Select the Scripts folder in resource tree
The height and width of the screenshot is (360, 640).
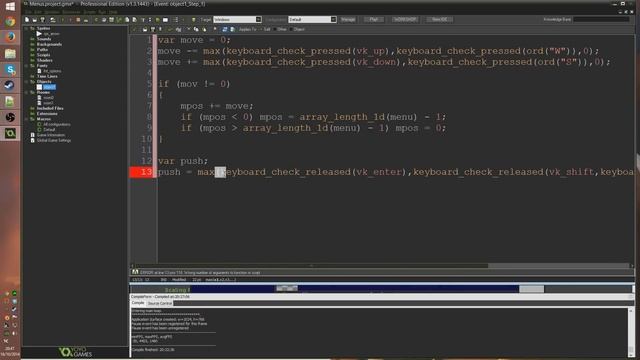click(43, 55)
